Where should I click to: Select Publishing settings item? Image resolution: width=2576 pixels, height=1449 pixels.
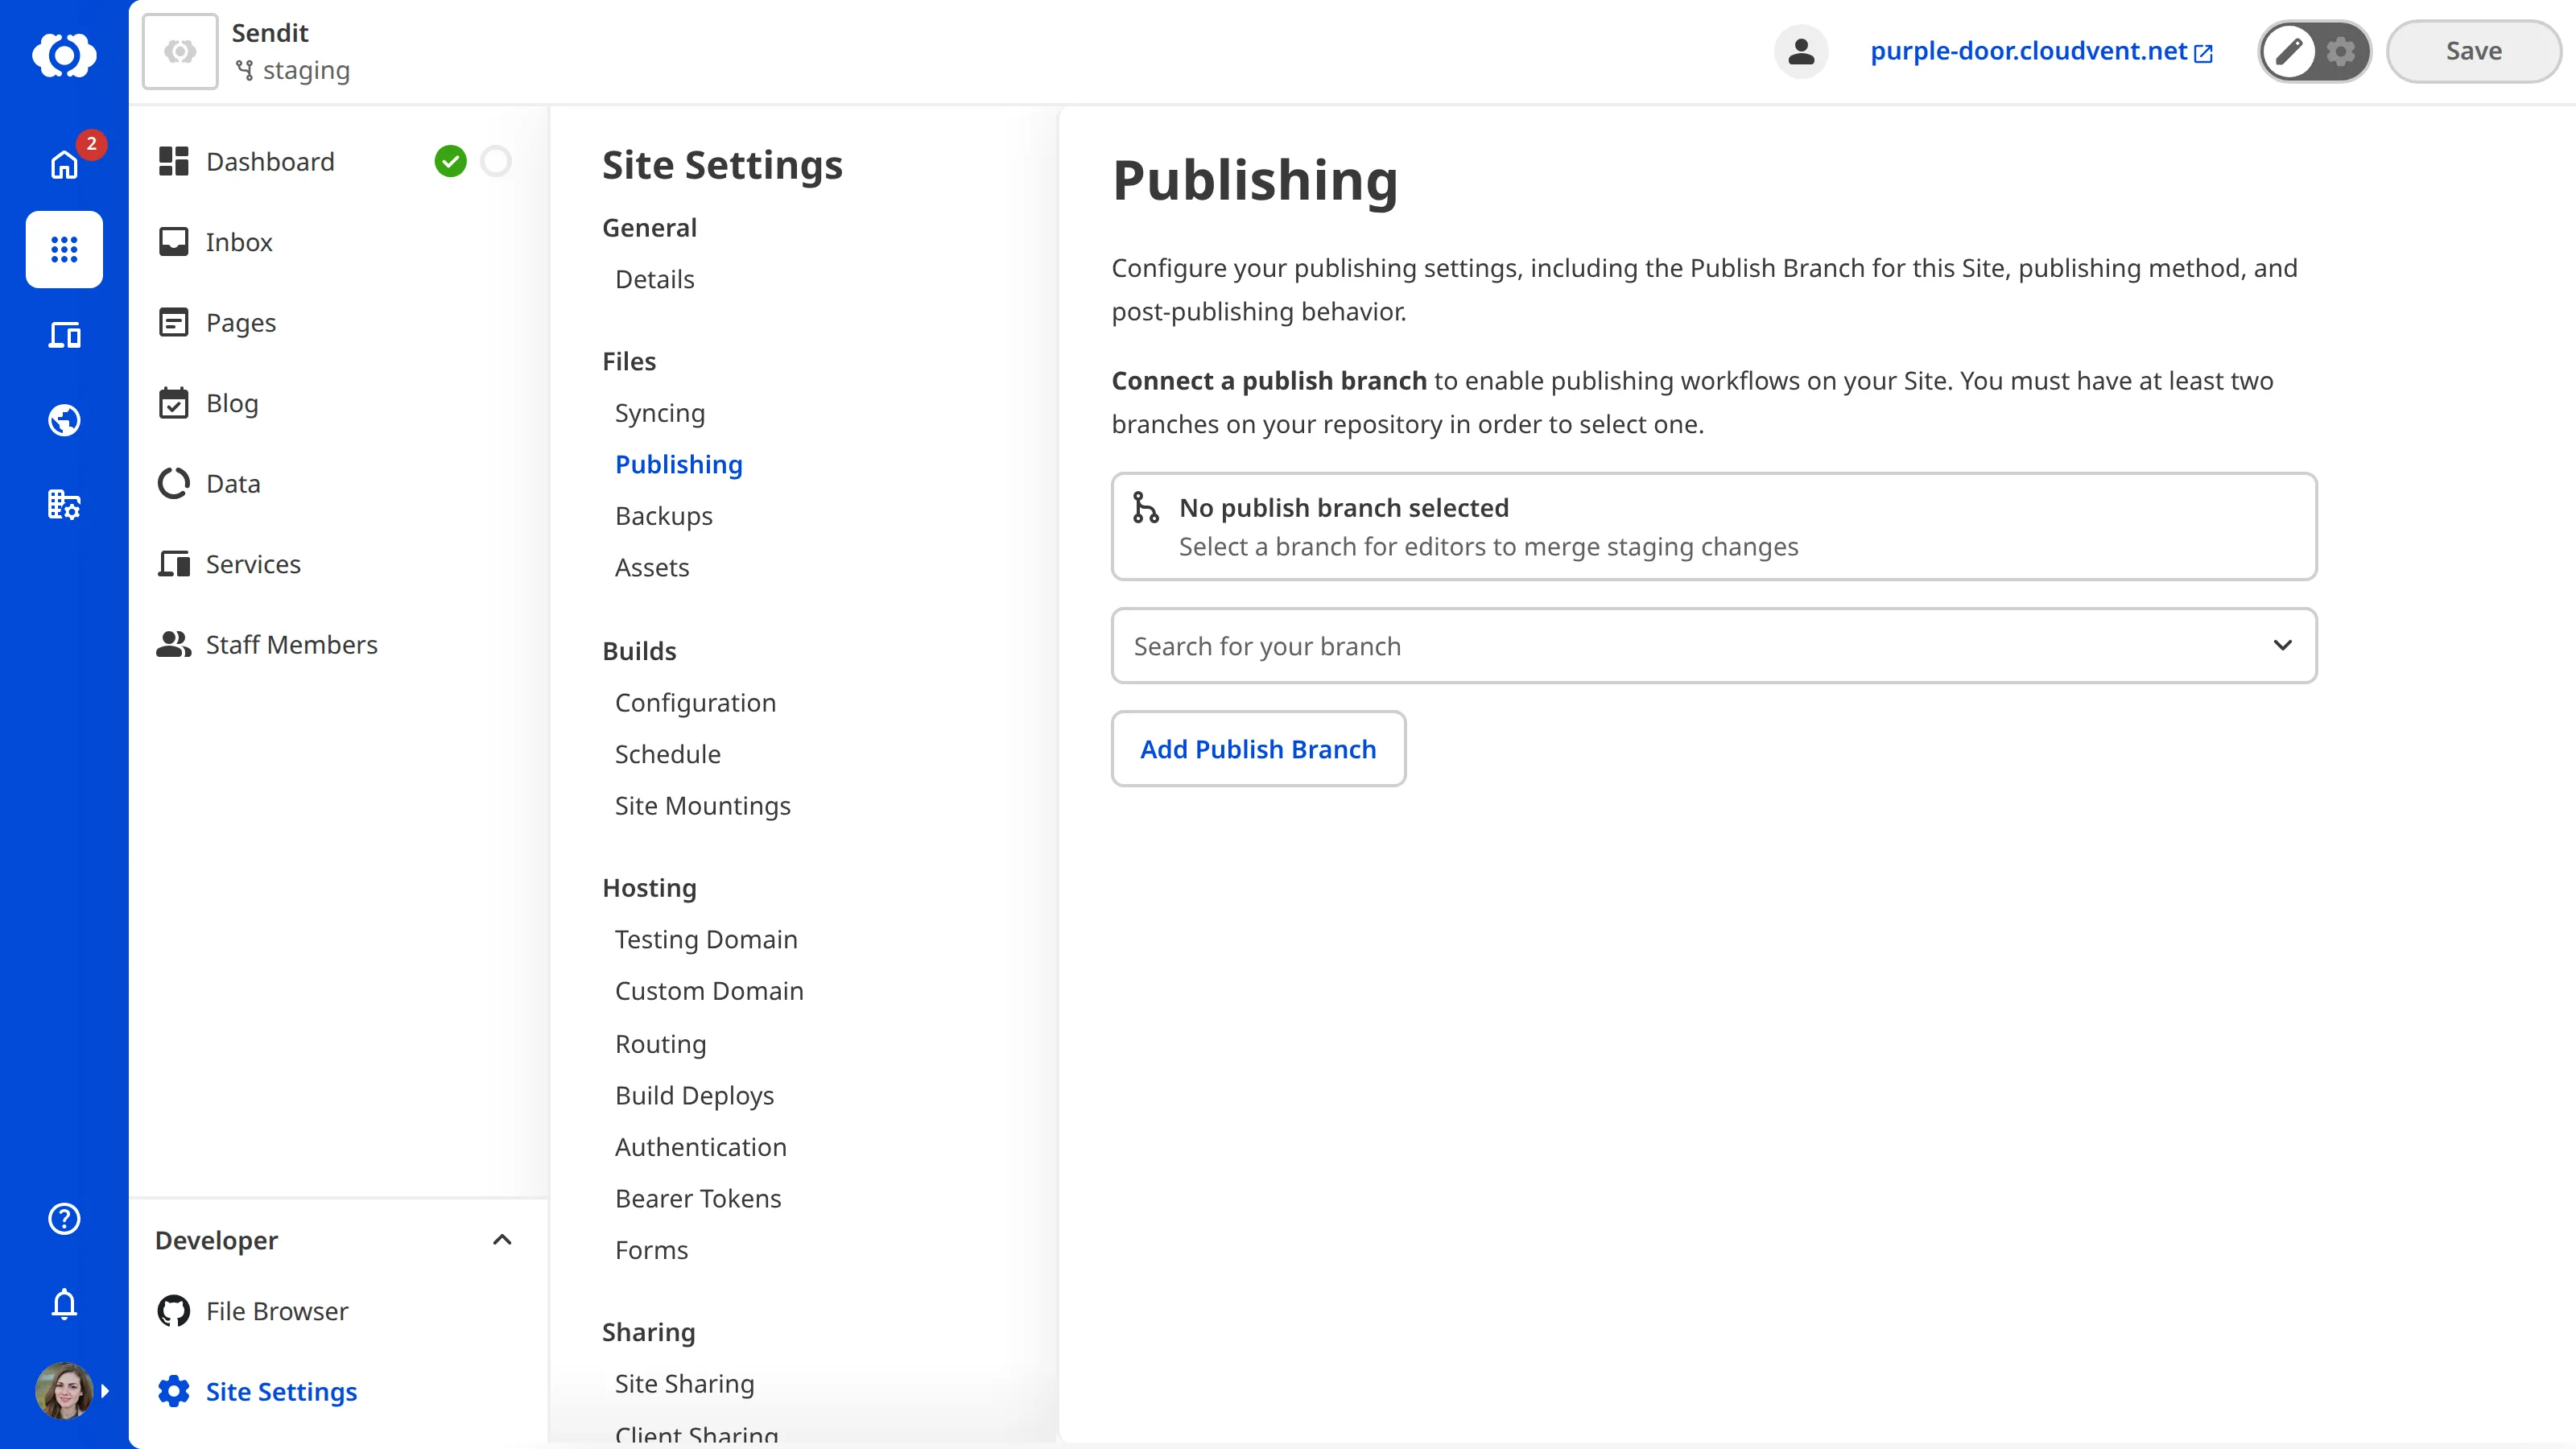[x=679, y=464]
